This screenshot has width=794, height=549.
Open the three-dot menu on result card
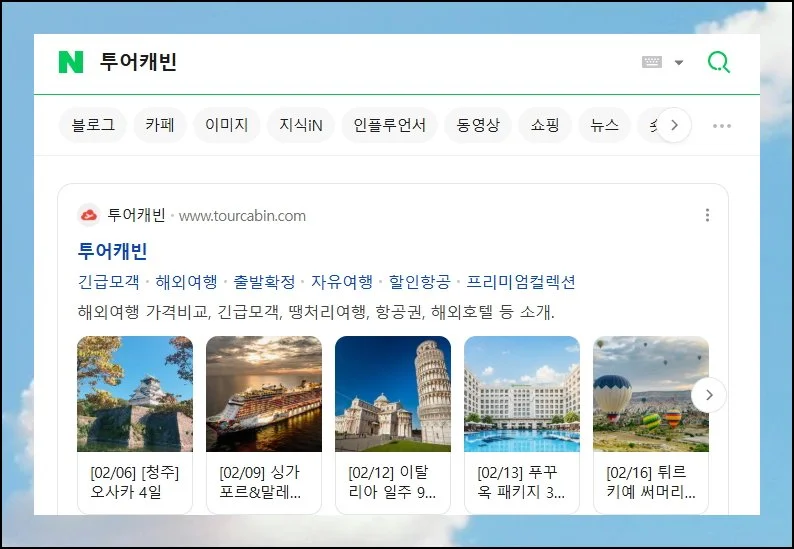click(x=707, y=215)
